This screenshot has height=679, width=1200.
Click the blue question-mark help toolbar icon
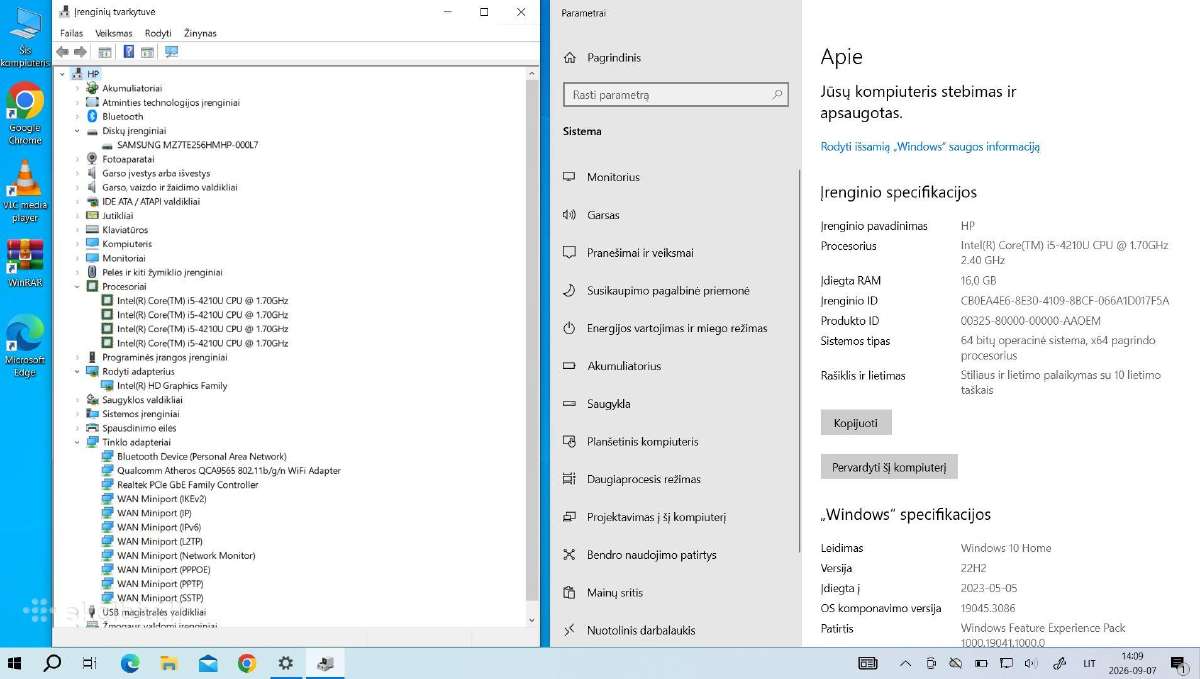128,52
